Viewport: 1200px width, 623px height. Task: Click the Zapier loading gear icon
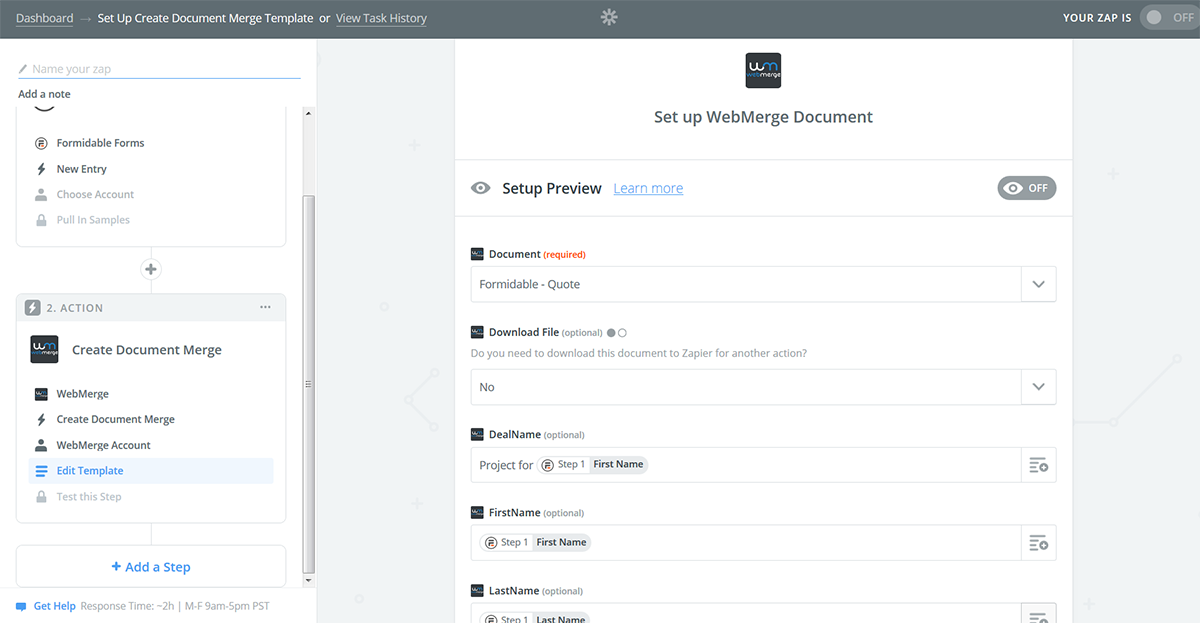point(609,17)
